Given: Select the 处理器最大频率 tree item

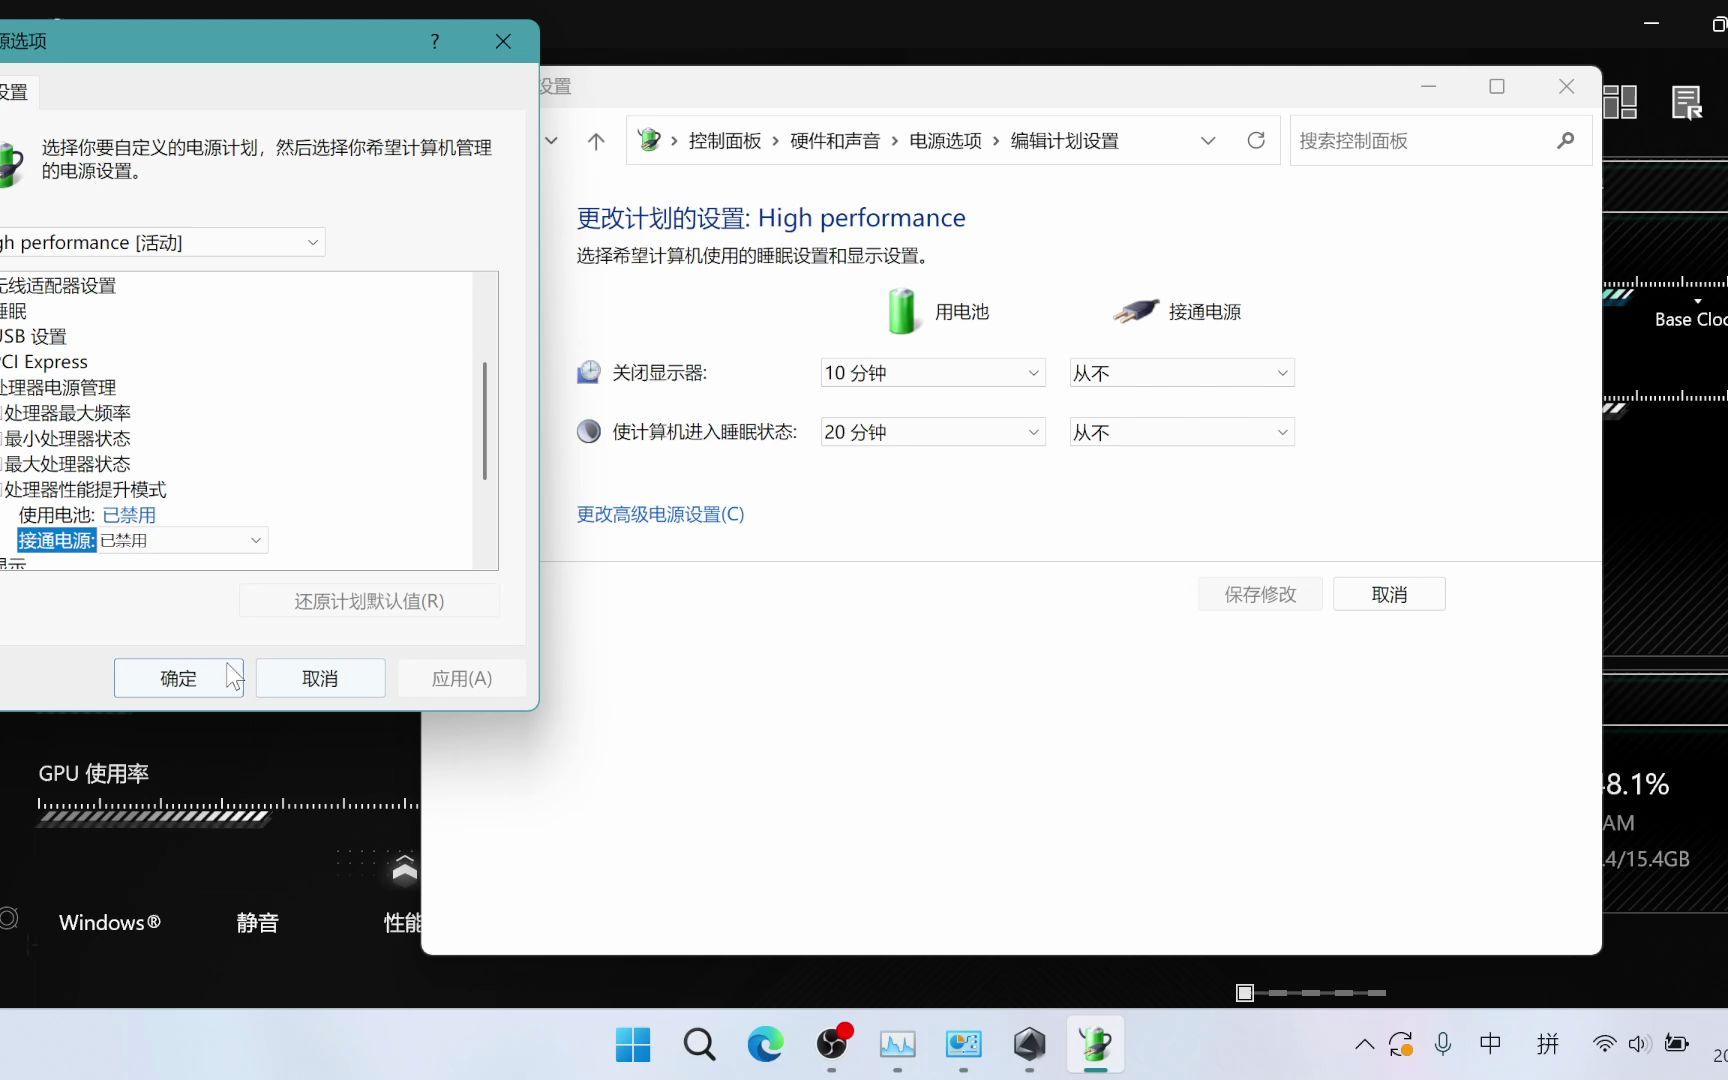Looking at the screenshot, I should [67, 413].
